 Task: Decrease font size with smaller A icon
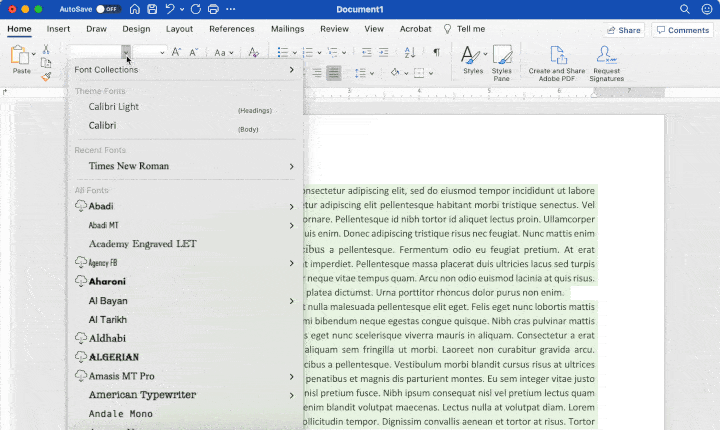point(194,52)
